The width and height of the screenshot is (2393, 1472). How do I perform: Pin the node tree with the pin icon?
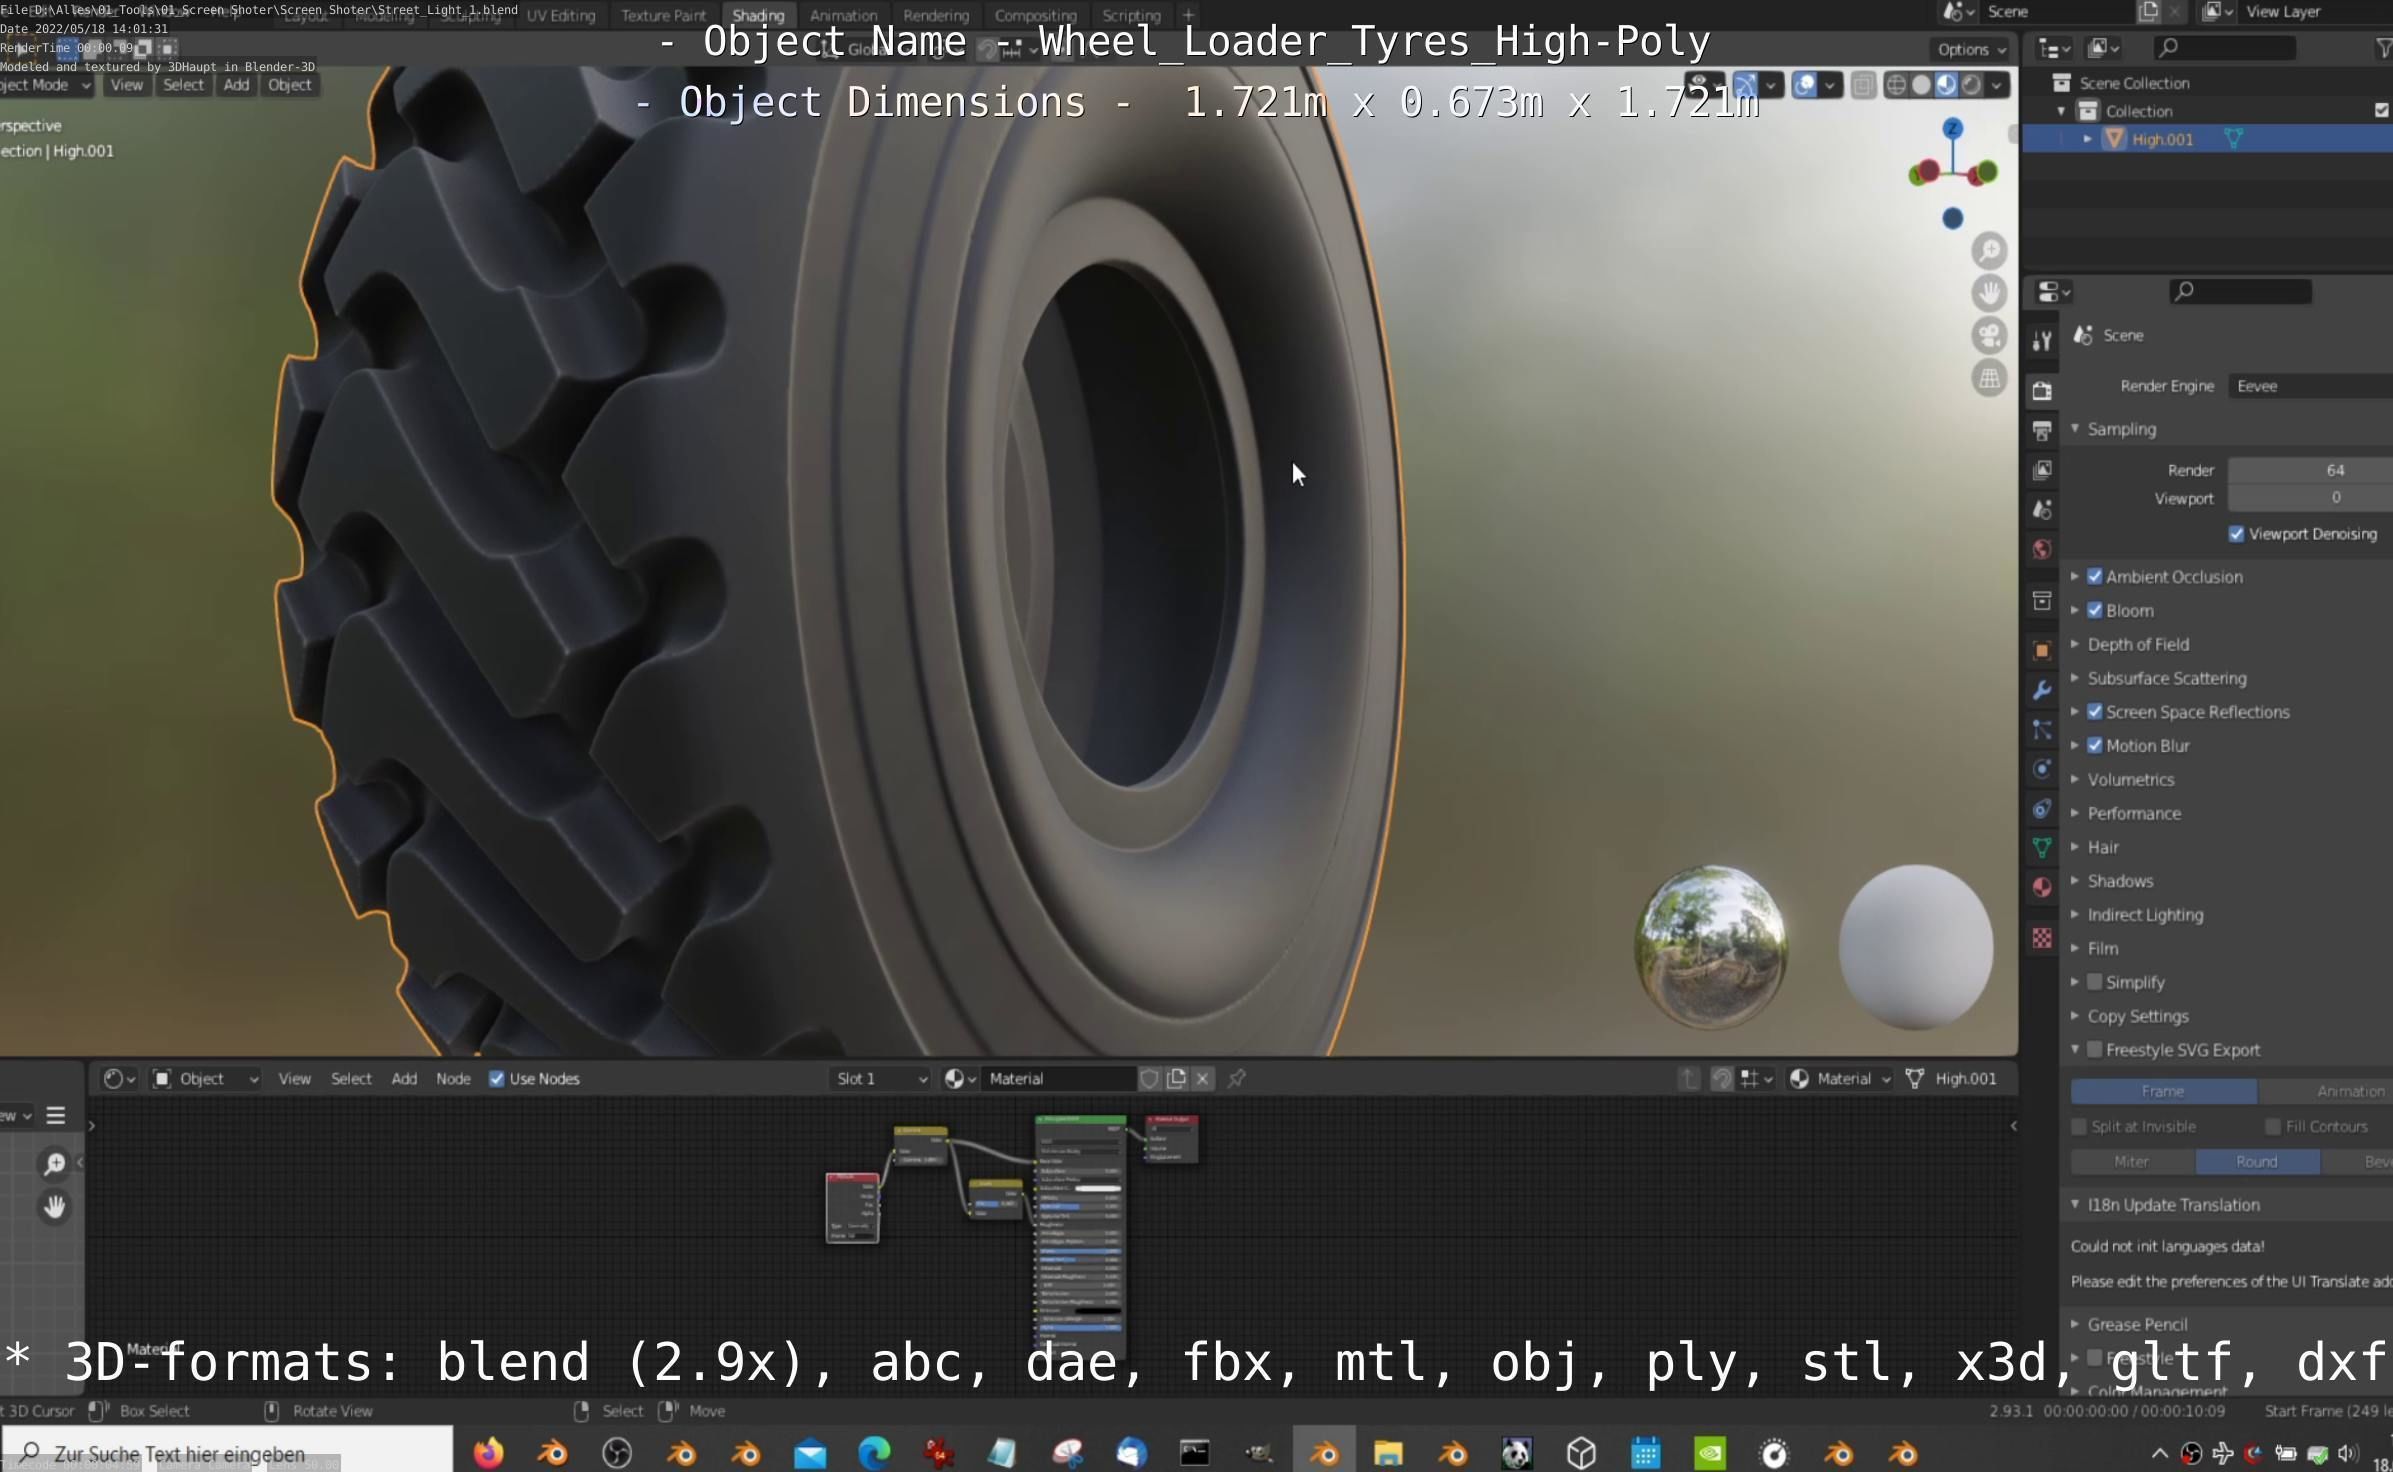[x=1237, y=1078]
